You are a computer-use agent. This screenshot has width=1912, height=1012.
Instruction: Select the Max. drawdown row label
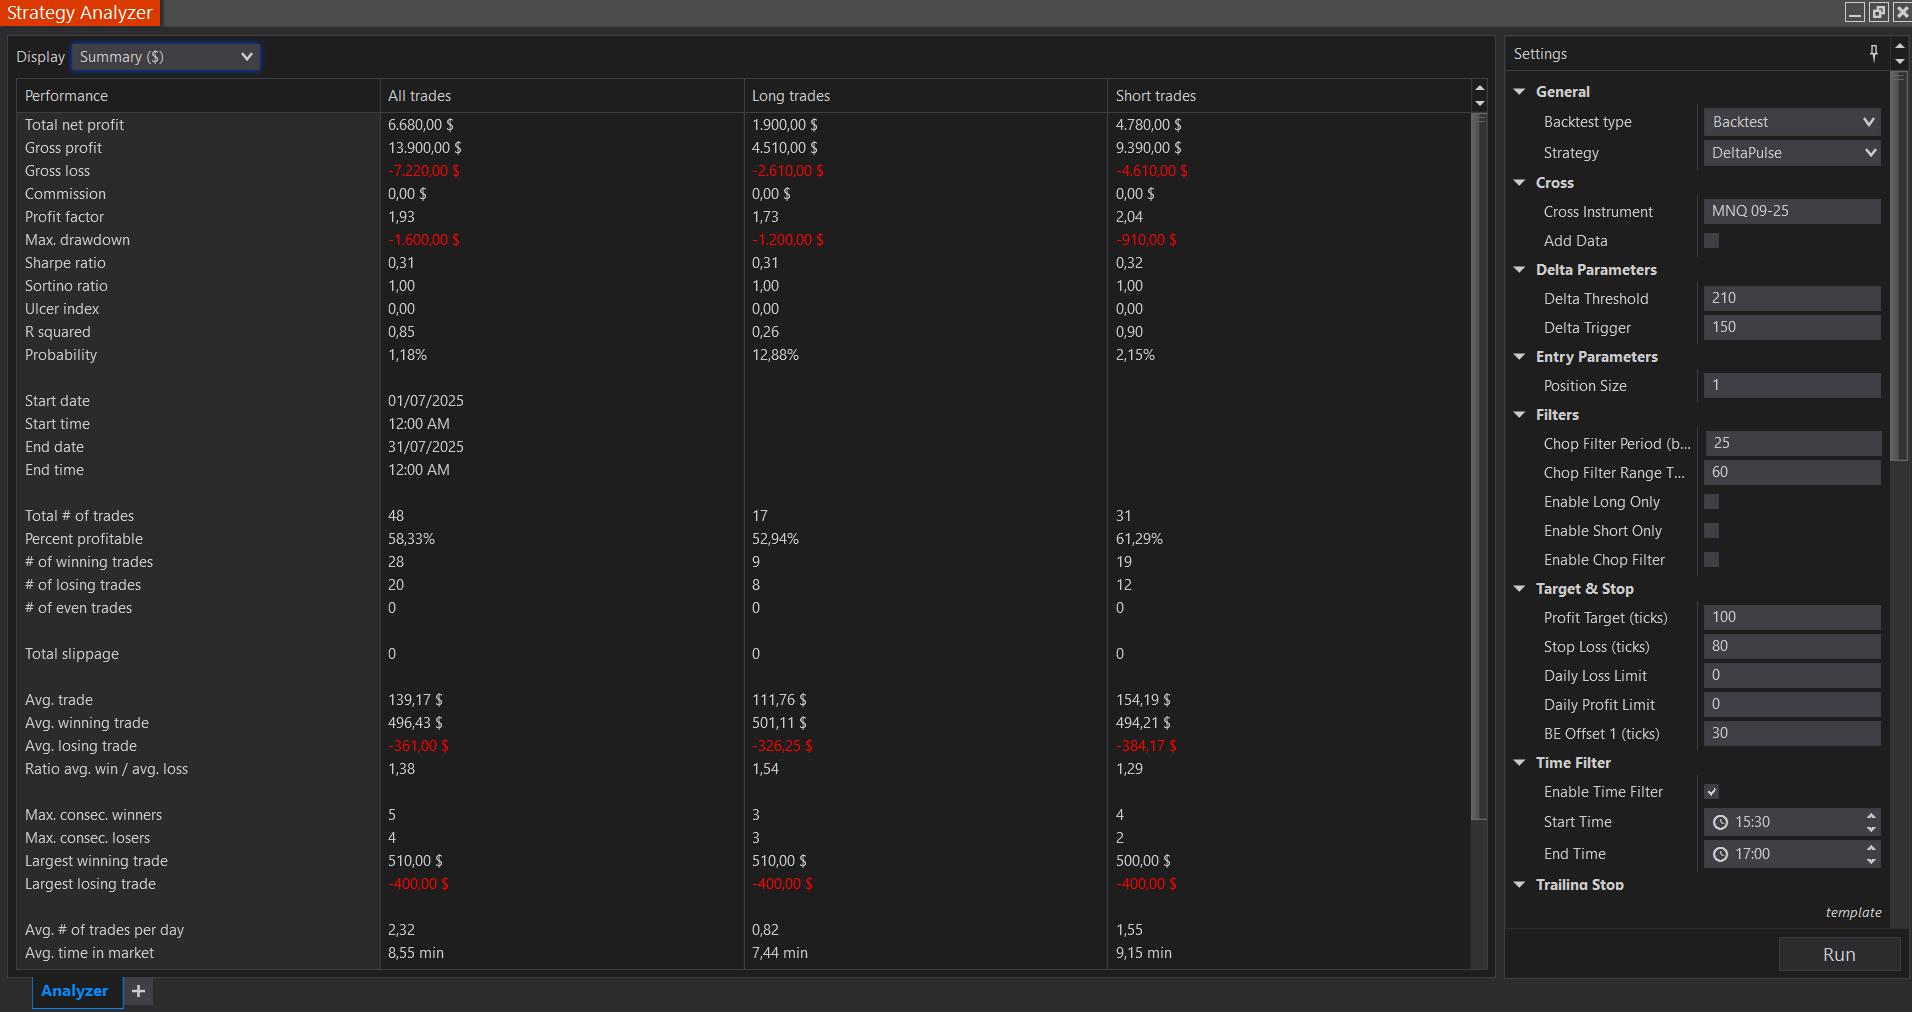click(x=78, y=240)
